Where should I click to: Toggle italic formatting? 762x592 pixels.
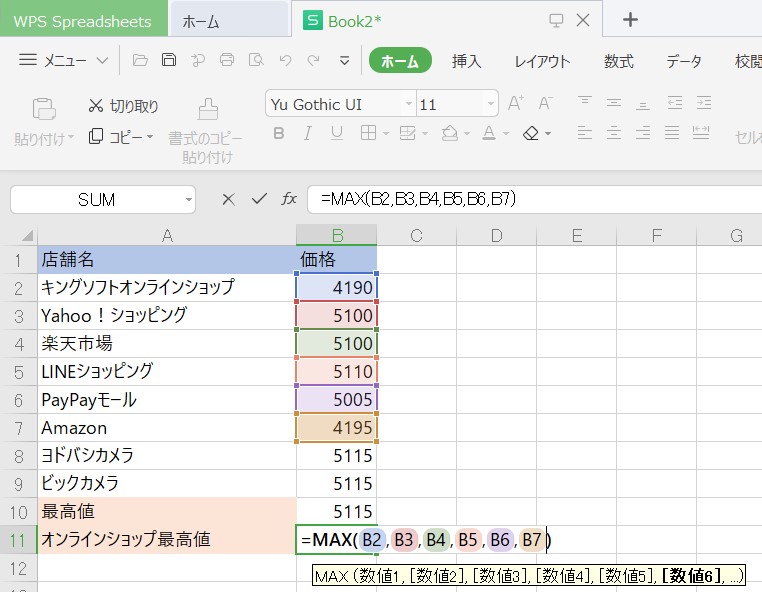pyautogui.click(x=308, y=133)
